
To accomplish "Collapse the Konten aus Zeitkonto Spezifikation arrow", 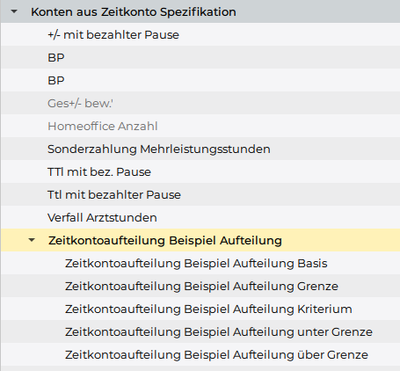I will [x=14, y=11].
